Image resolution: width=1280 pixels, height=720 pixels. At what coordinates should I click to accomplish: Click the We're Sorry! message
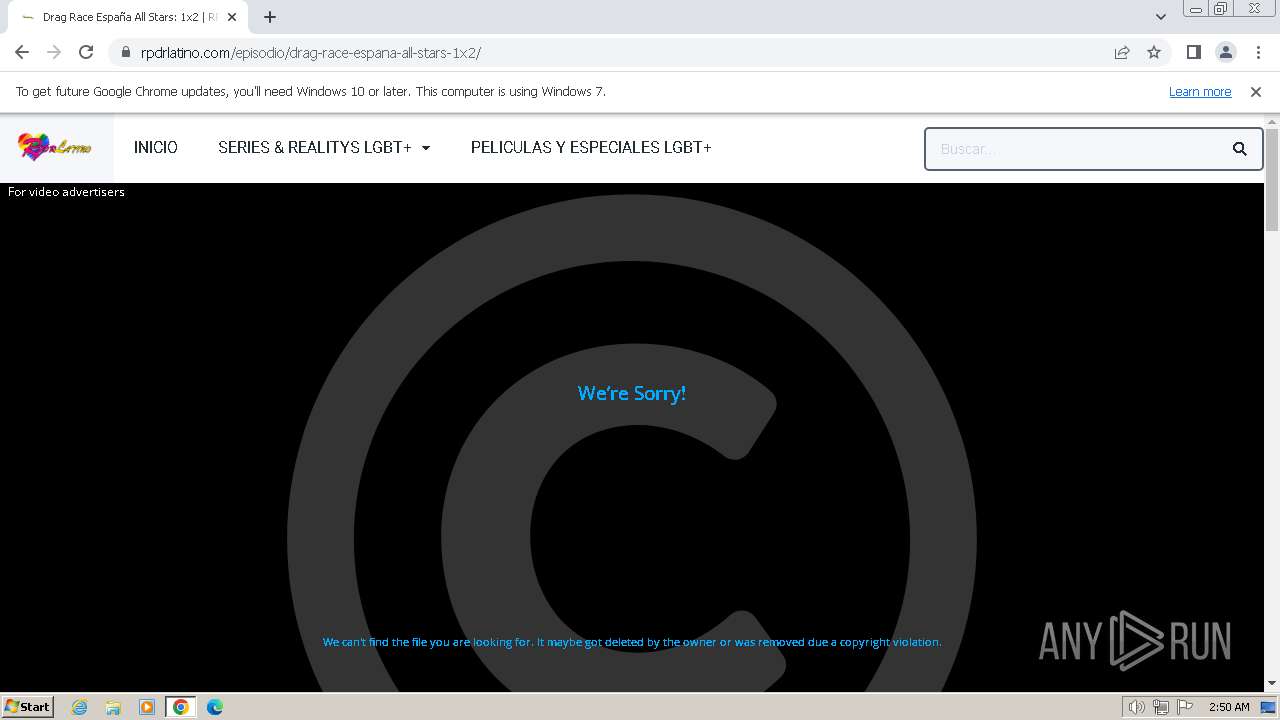632,393
